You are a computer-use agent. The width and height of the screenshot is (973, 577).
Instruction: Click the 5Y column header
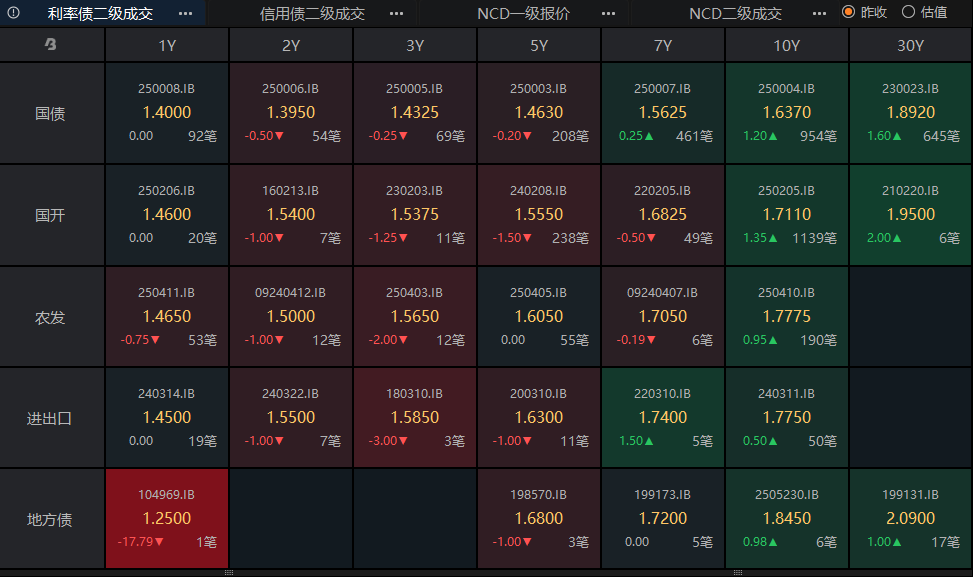(x=539, y=45)
